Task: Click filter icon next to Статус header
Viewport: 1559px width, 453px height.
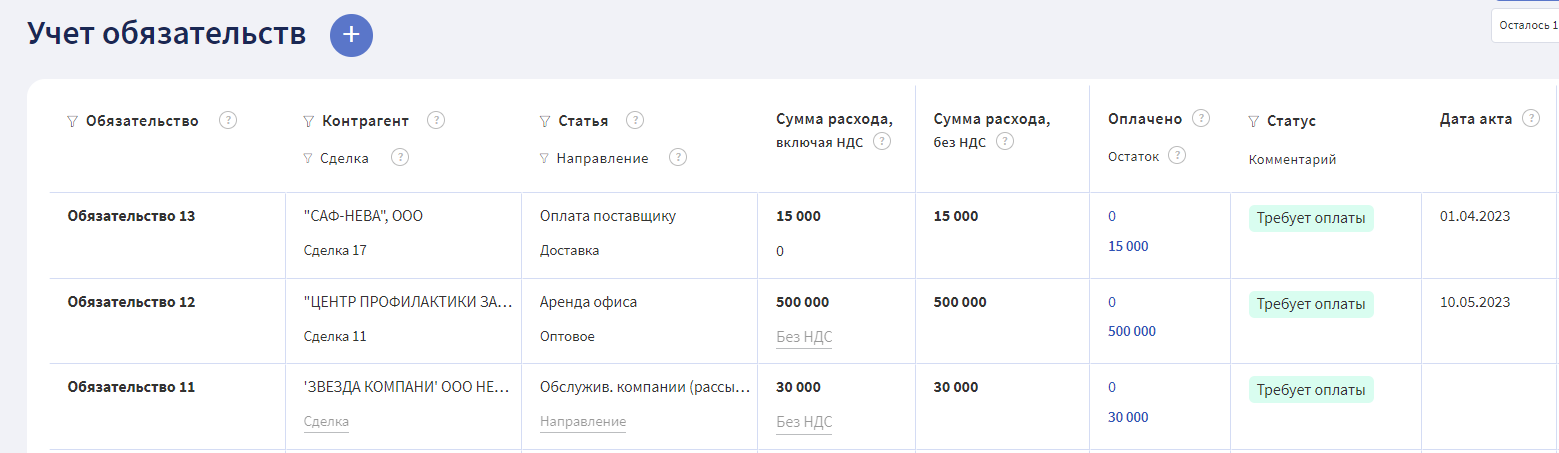Action: click(1254, 121)
